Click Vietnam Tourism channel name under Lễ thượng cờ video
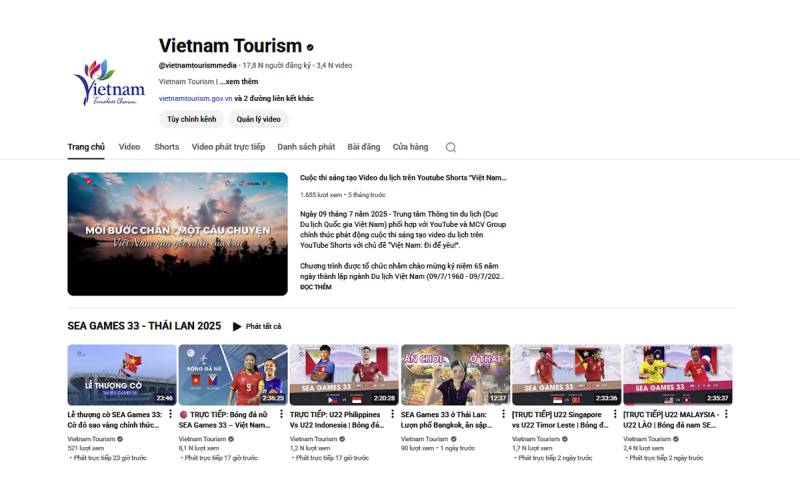800x500 pixels. [91, 439]
